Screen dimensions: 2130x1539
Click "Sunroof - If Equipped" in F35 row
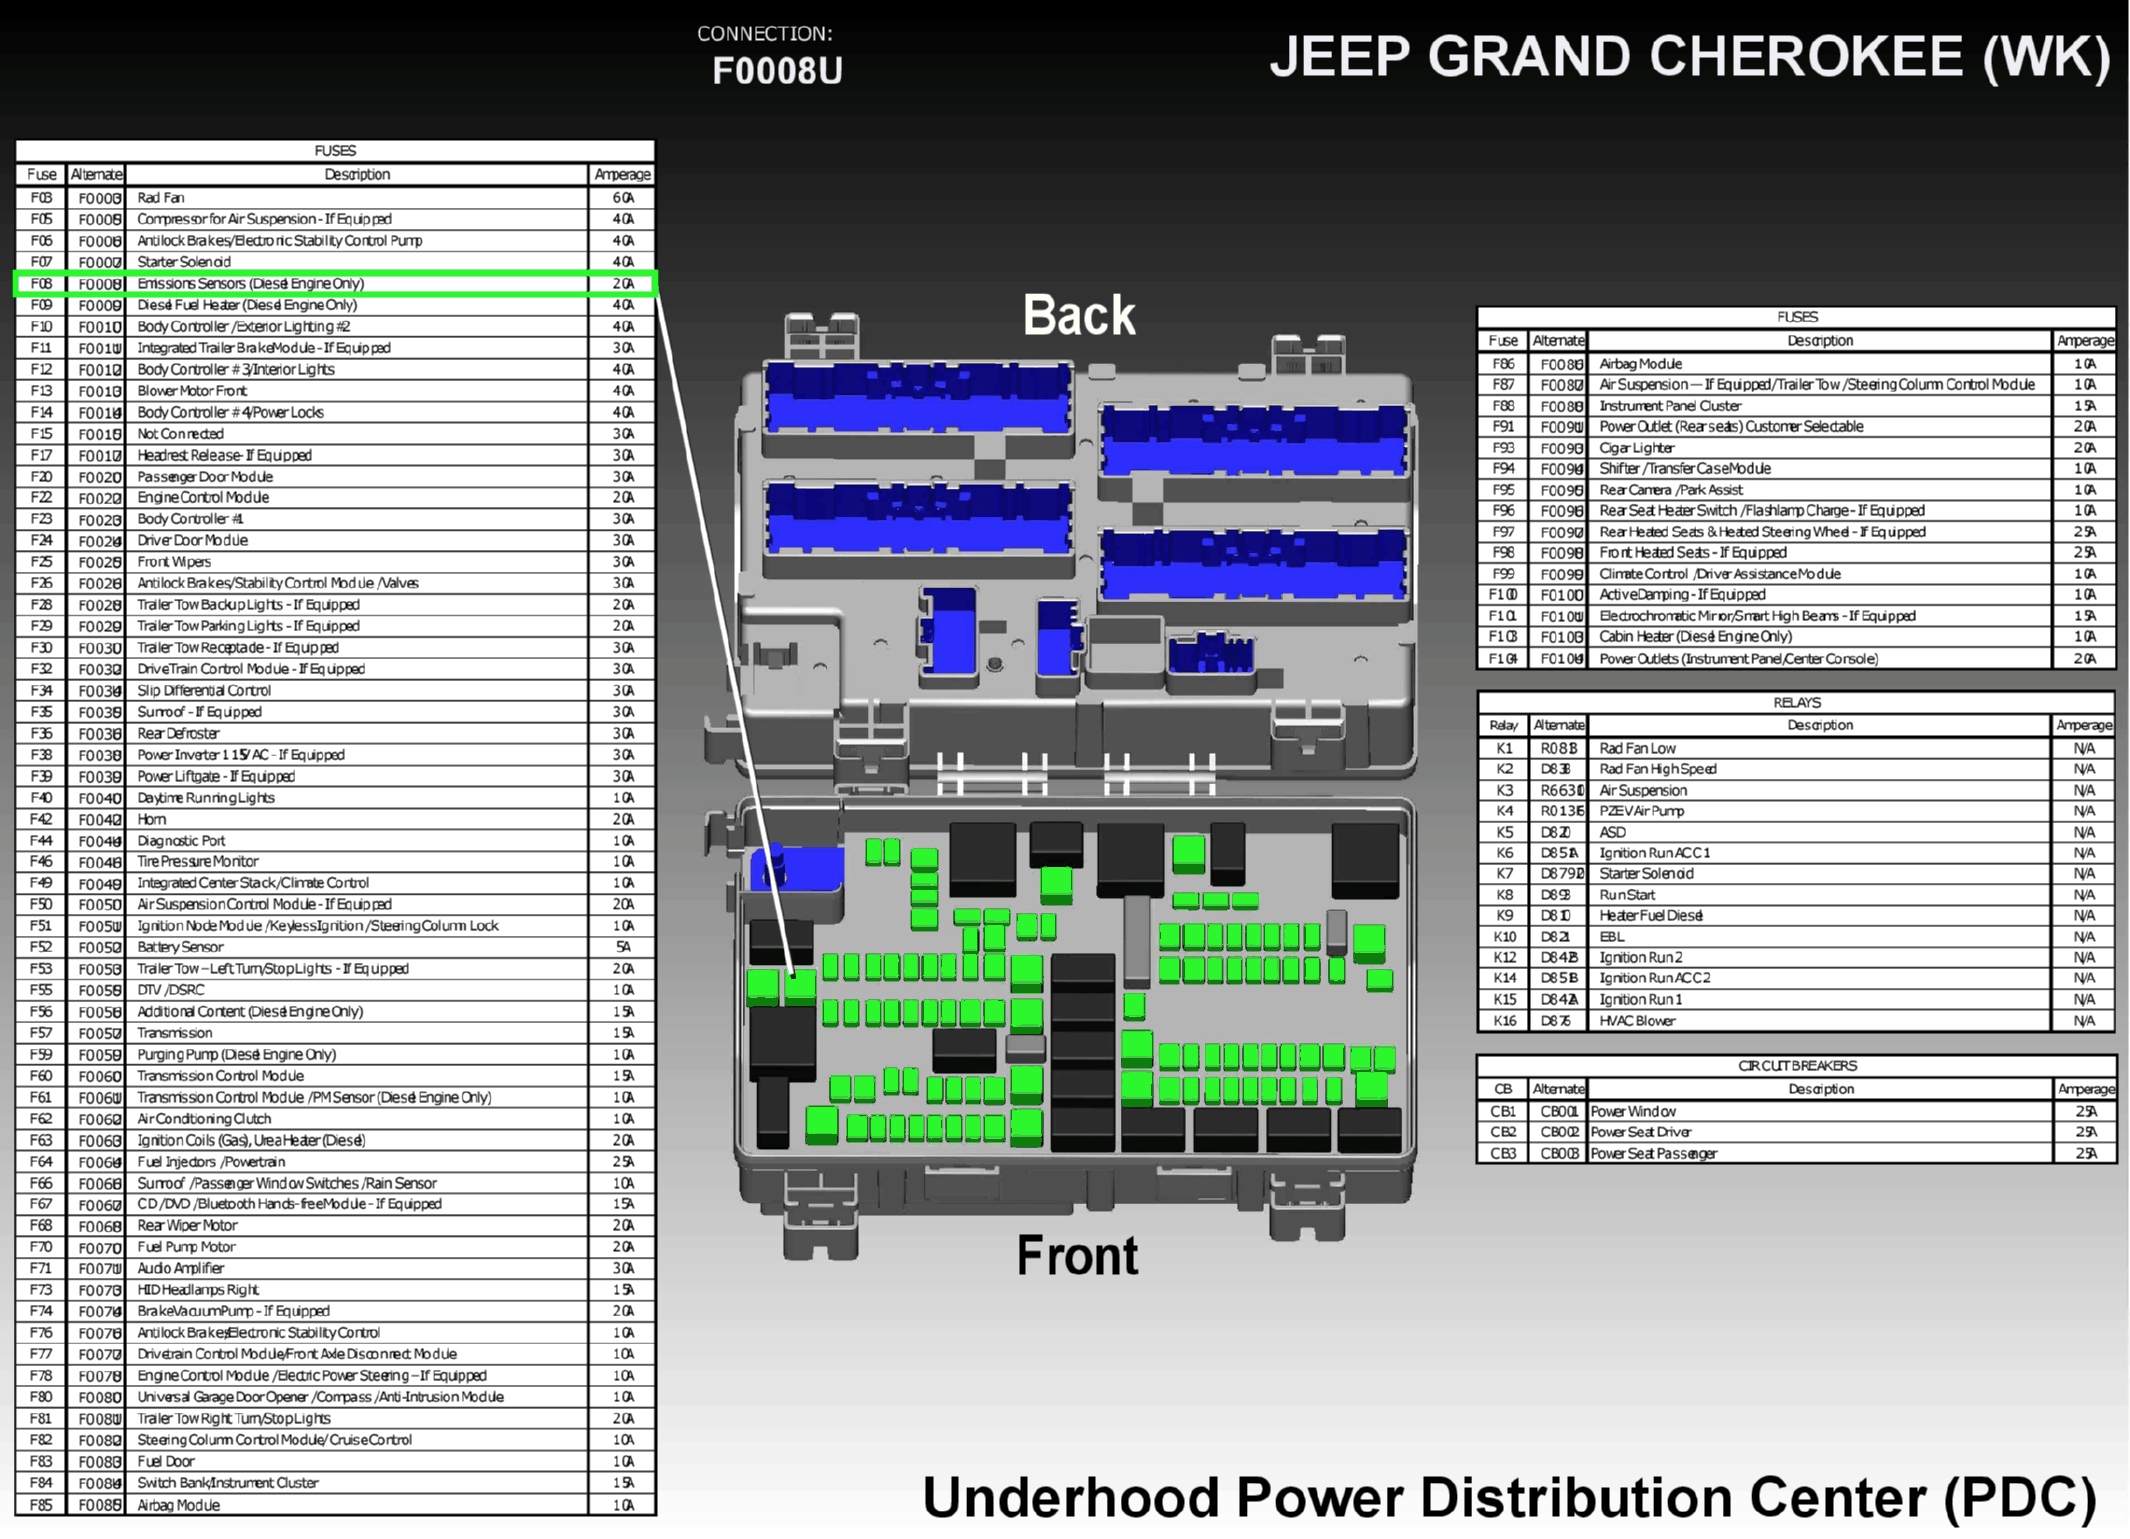(199, 712)
